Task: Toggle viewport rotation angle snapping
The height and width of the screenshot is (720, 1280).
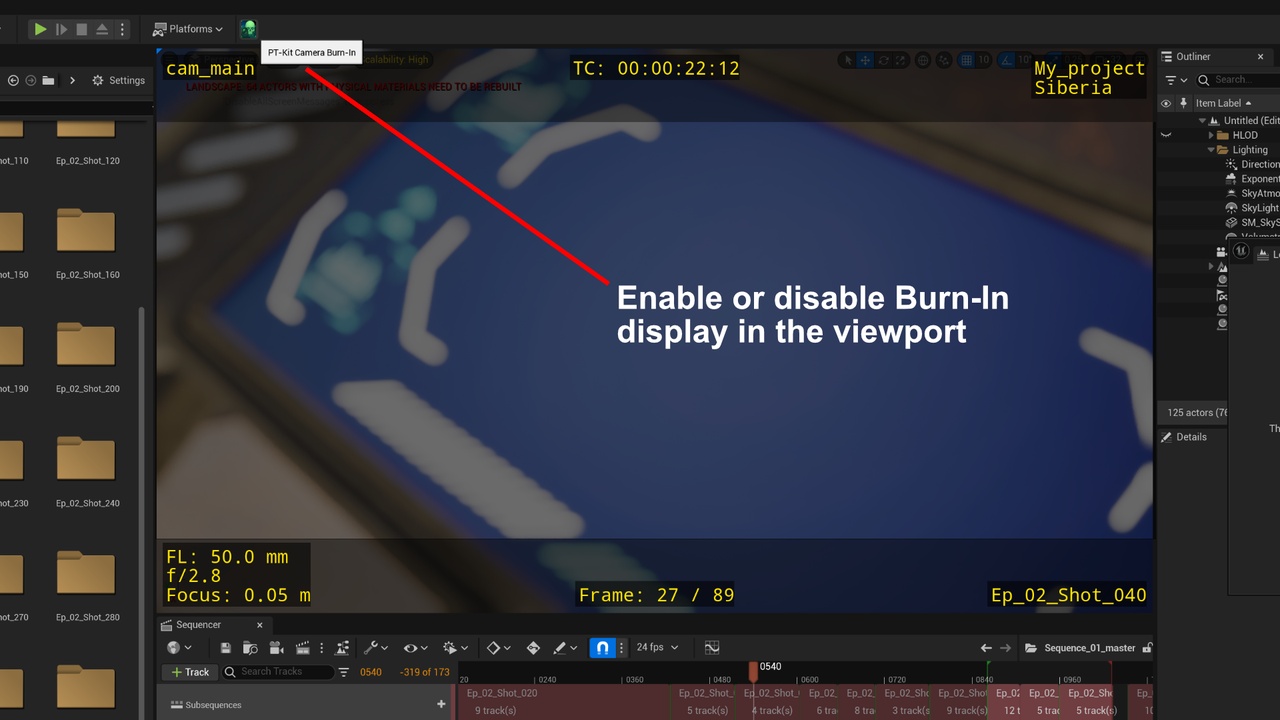Action: coord(1006,60)
